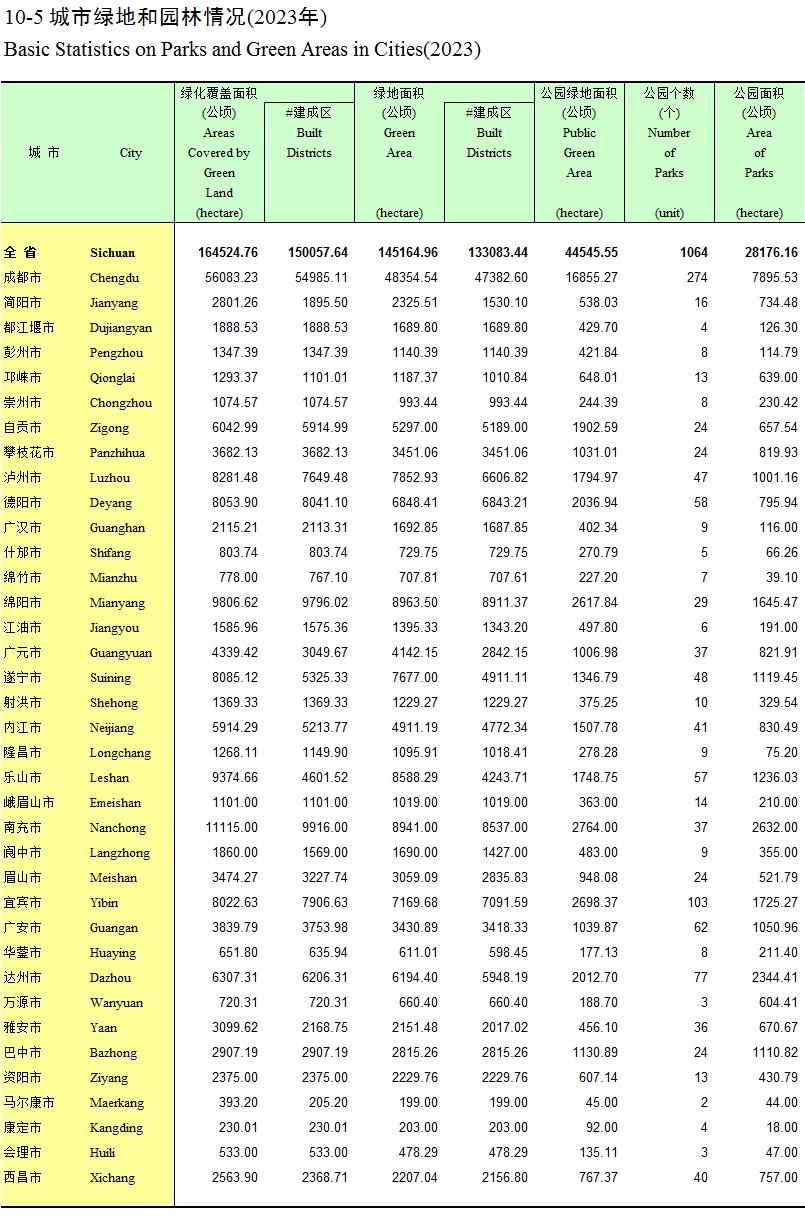
Task: Click the Guanghan city name
Action: (x=117, y=528)
